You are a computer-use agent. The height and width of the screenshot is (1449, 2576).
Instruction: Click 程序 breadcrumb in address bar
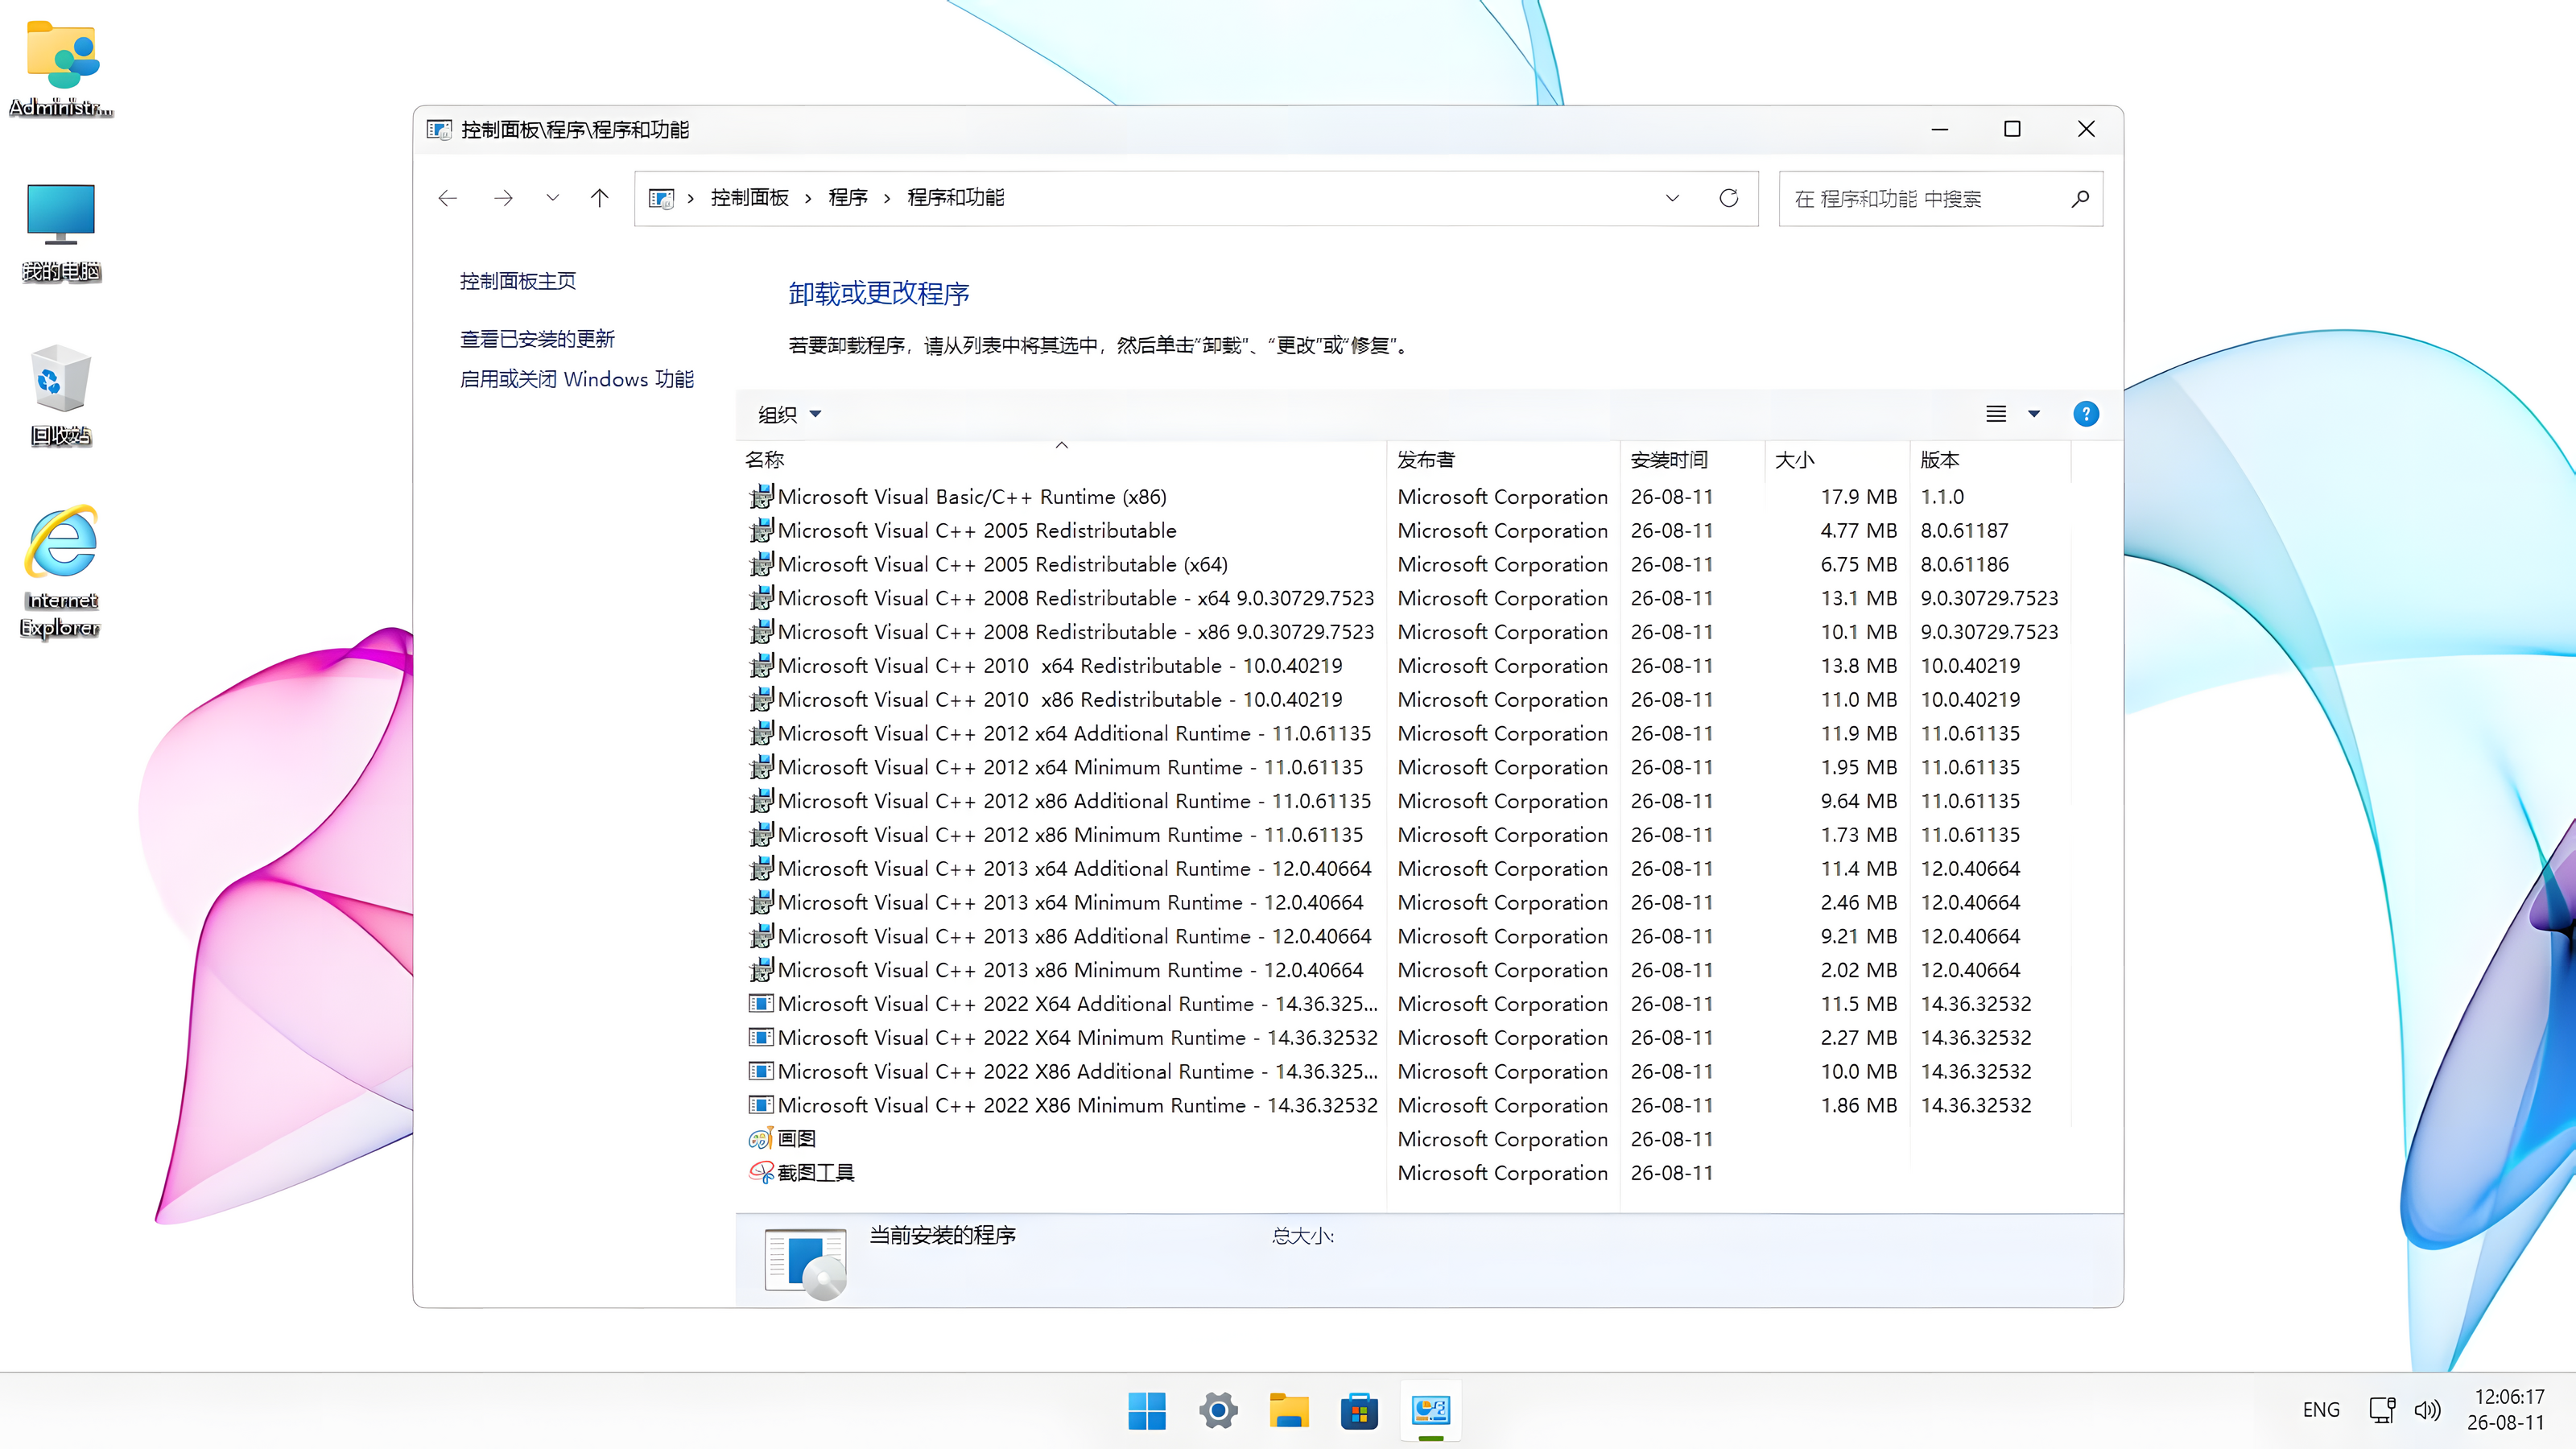[x=848, y=198]
